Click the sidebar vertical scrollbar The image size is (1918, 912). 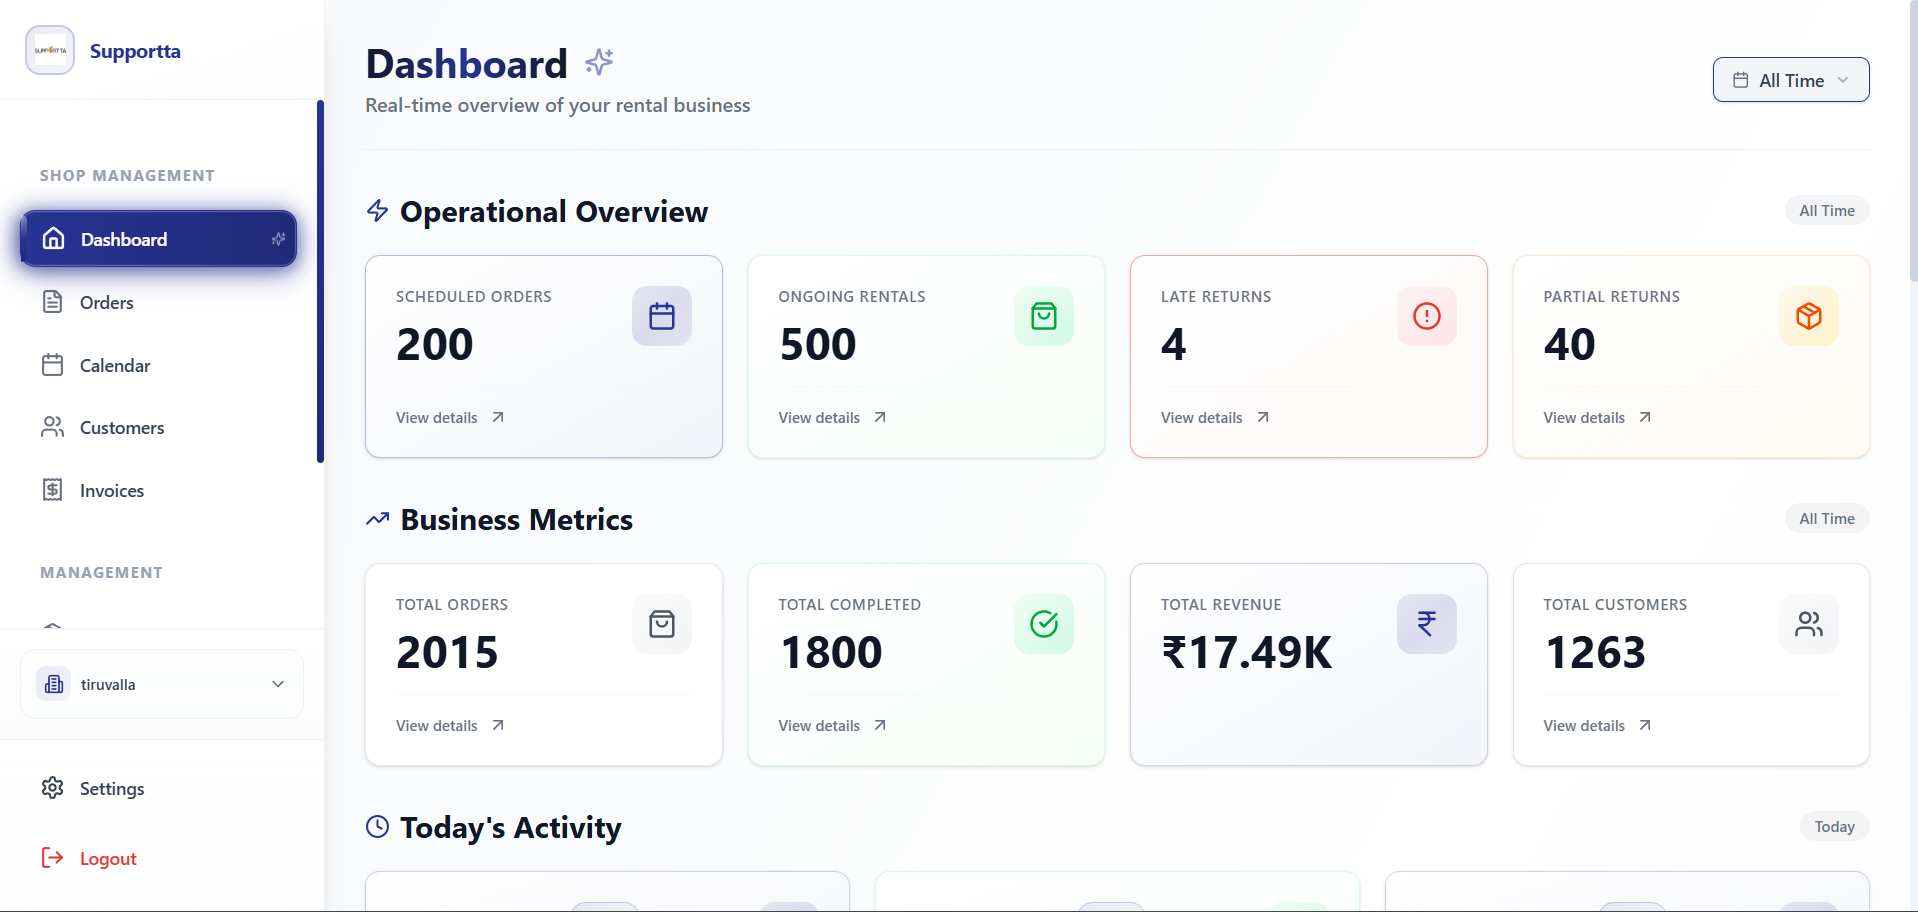click(320, 281)
